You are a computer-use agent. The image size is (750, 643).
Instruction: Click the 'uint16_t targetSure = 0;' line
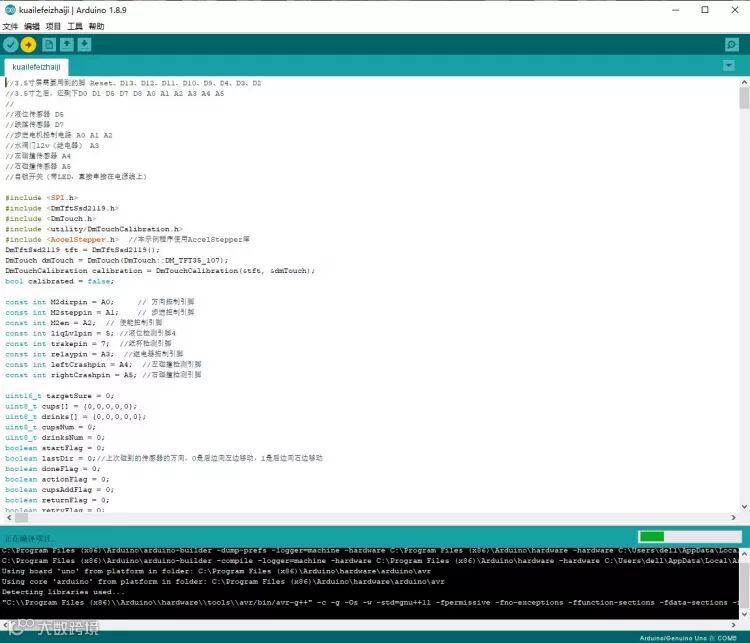coord(60,396)
